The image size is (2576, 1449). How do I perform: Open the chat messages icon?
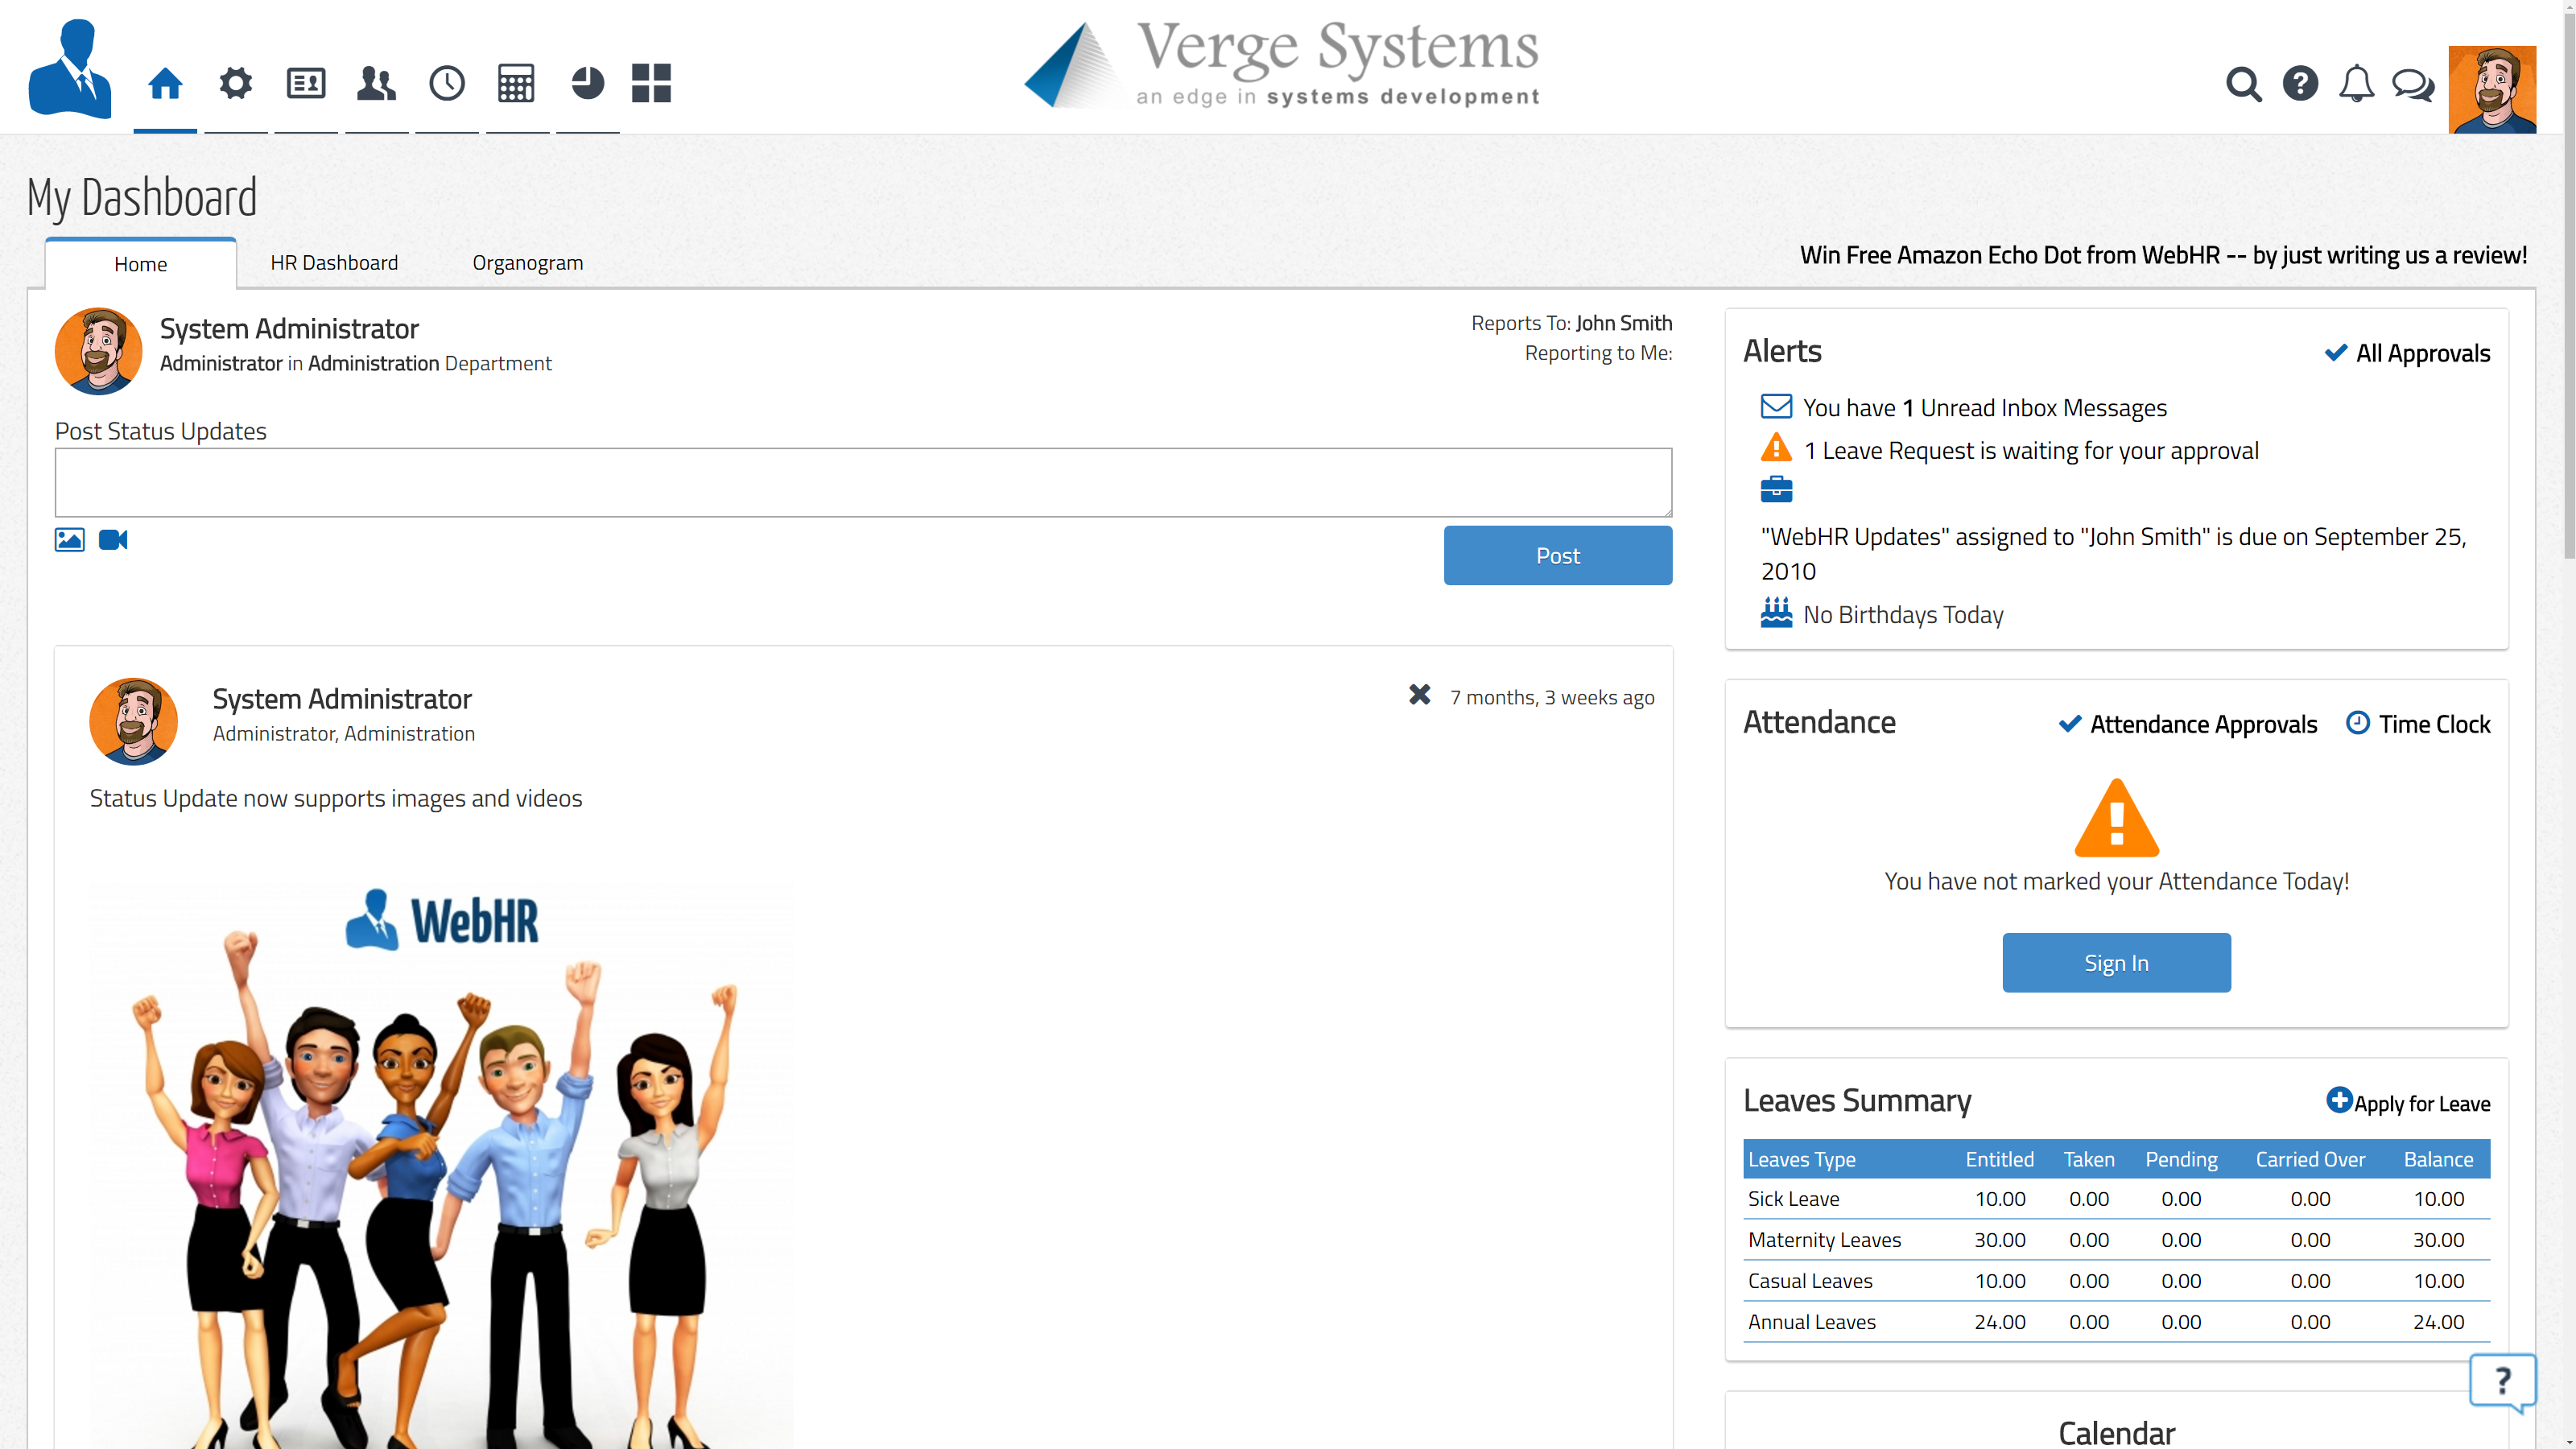(2412, 84)
